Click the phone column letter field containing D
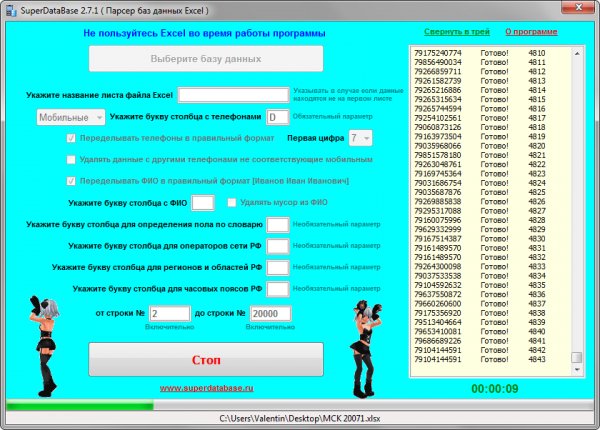The width and height of the screenshot is (600, 430). click(x=278, y=117)
